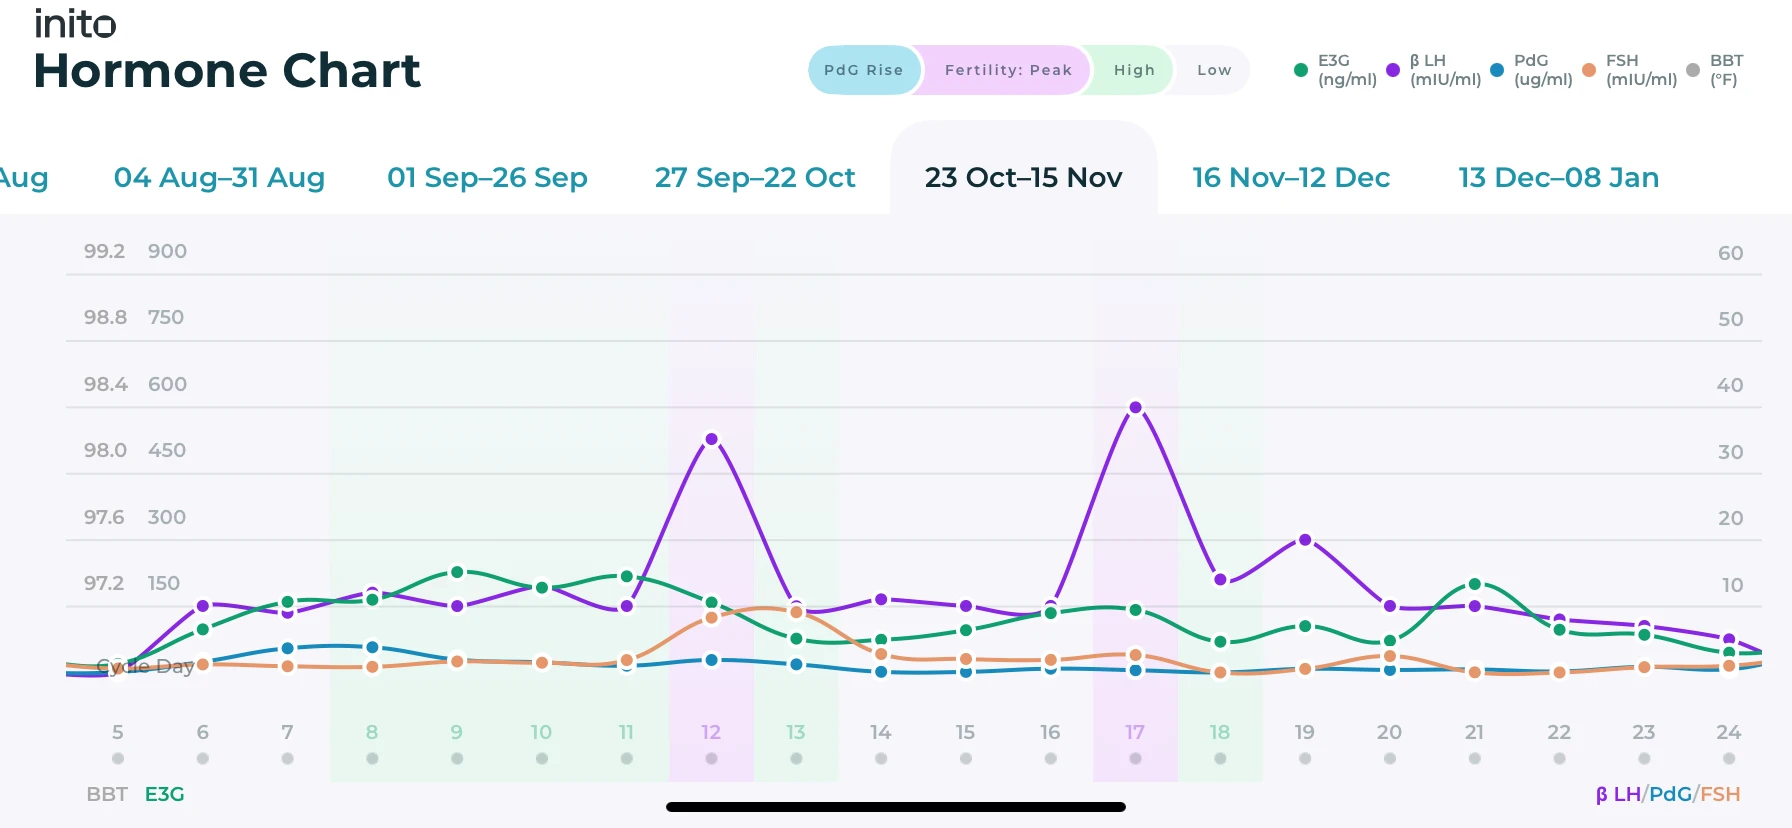Image resolution: width=1792 pixels, height=828 pixels.
Task: Click the BBT axis label at bottom left
Action: coord(107,794)
